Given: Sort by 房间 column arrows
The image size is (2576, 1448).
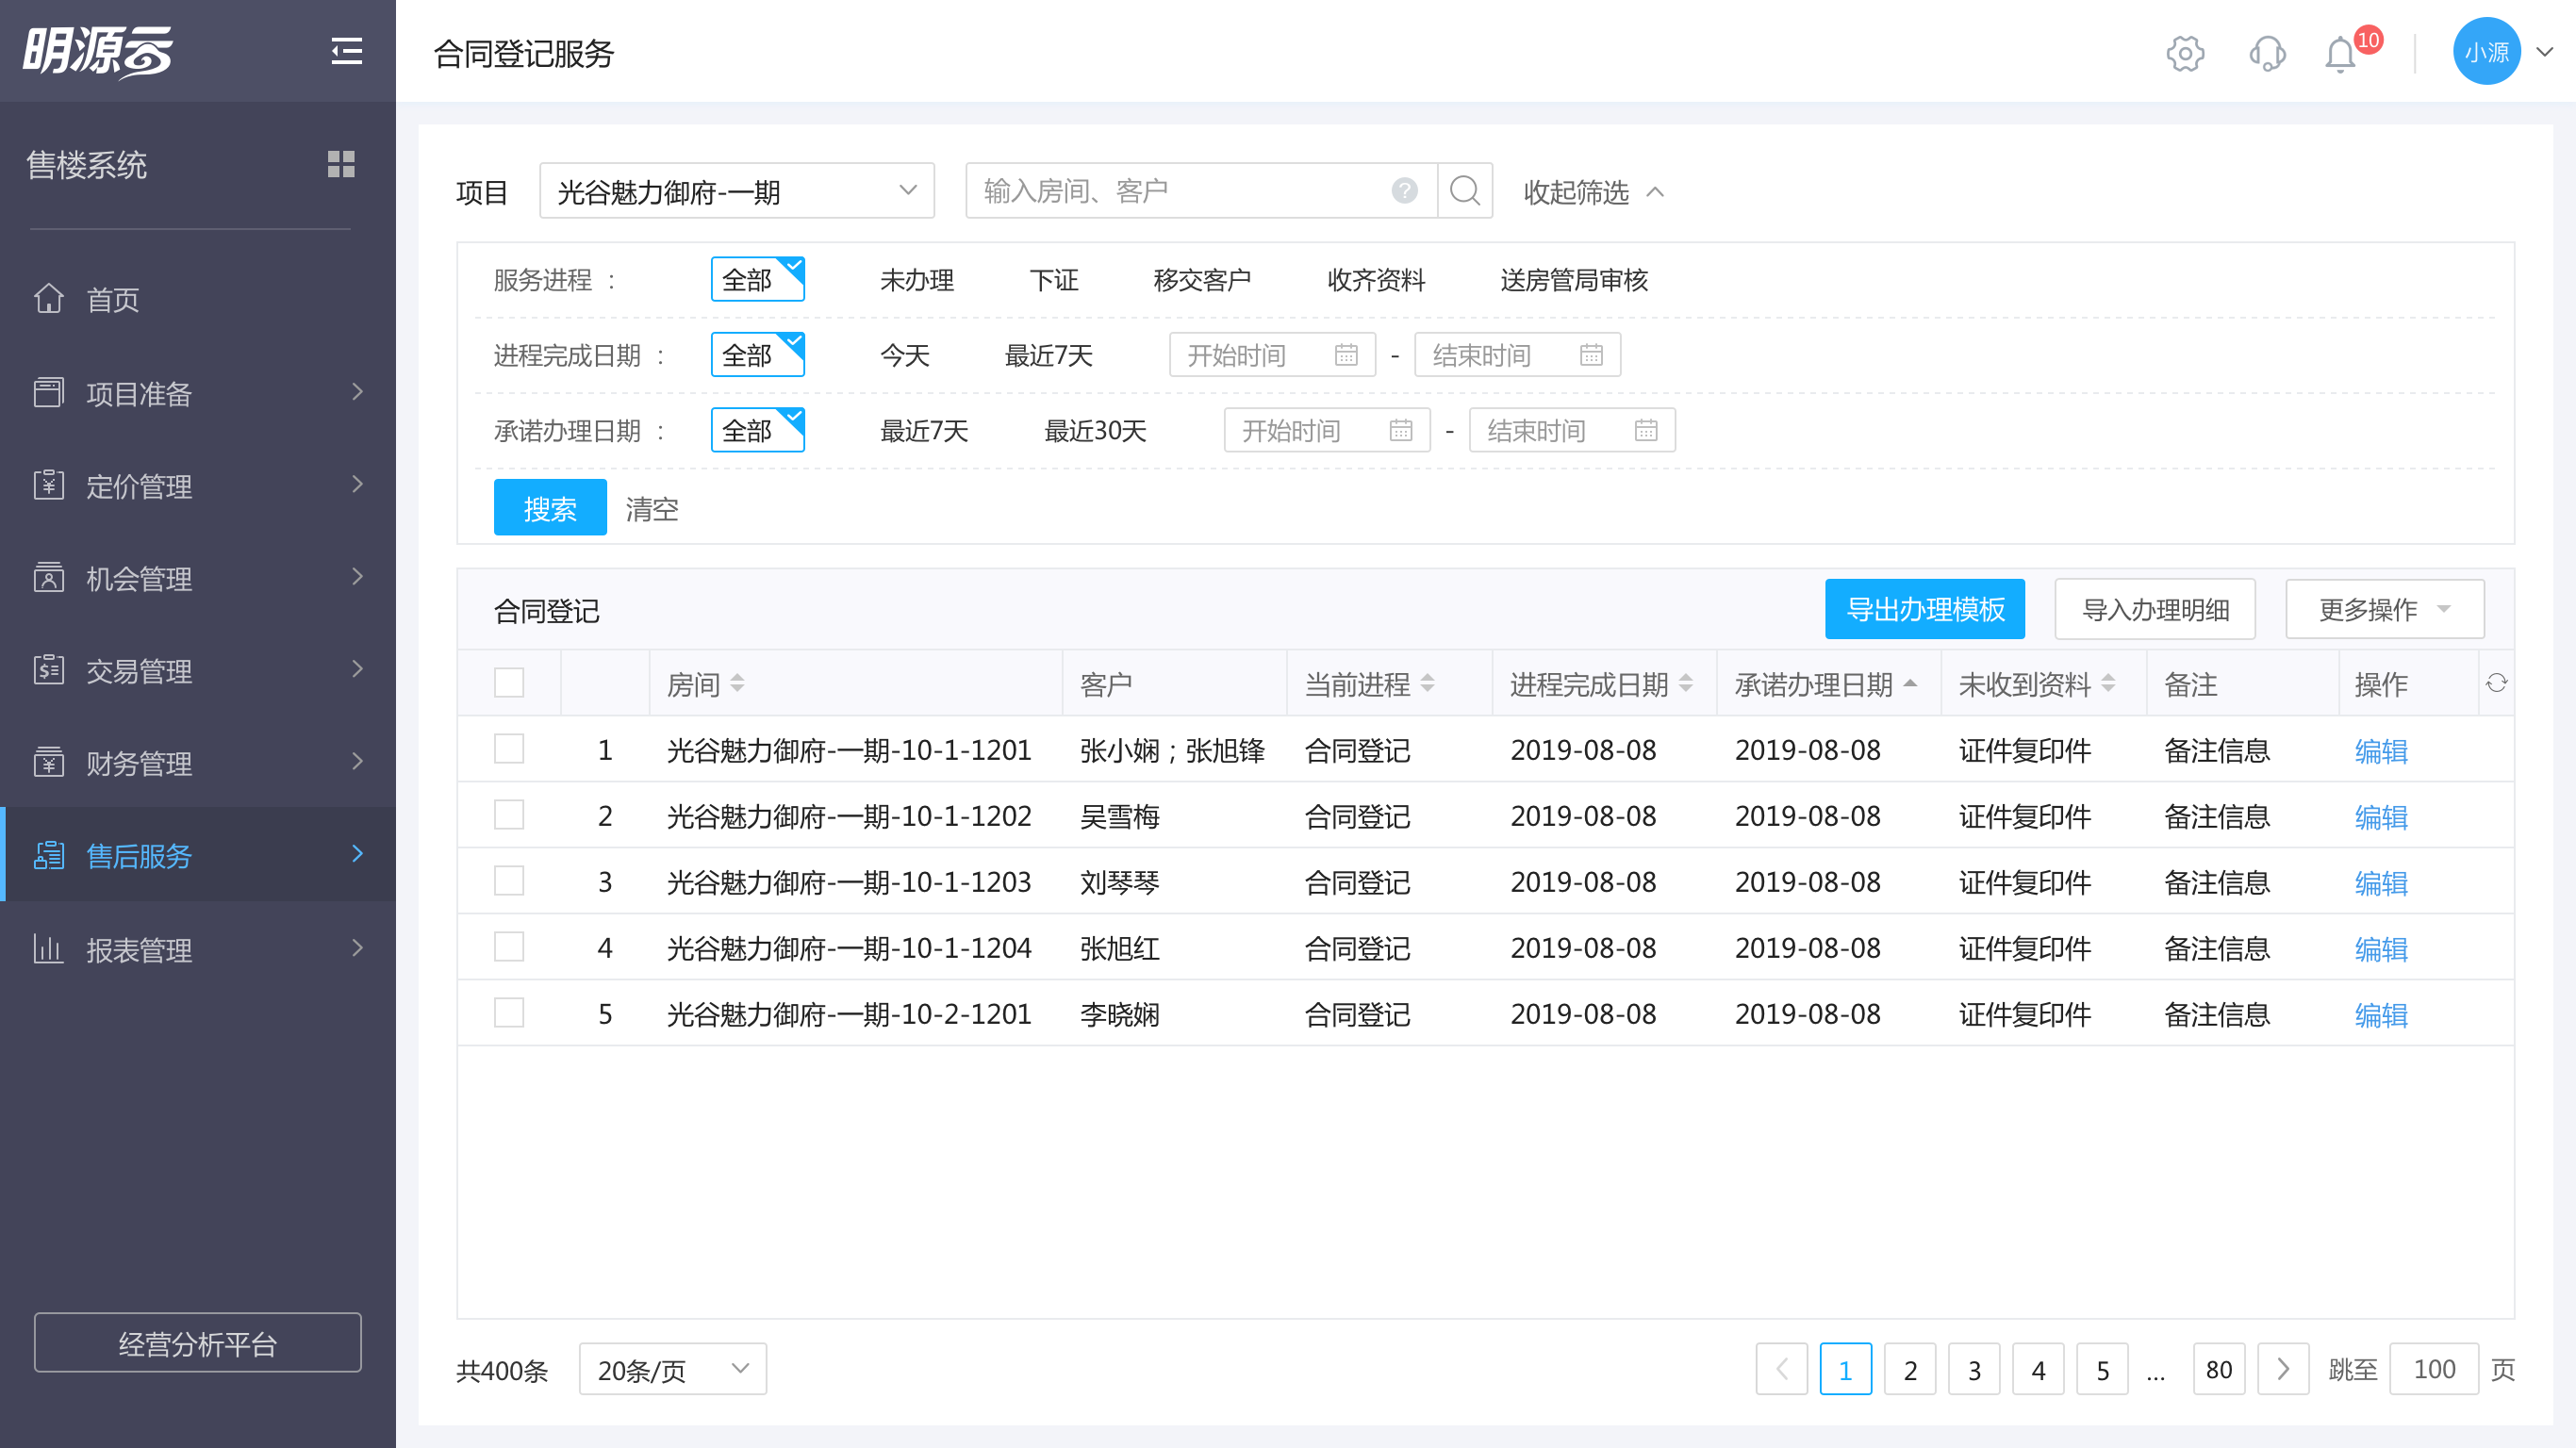Looking at the screenshot, I should (x=737, y=683).
